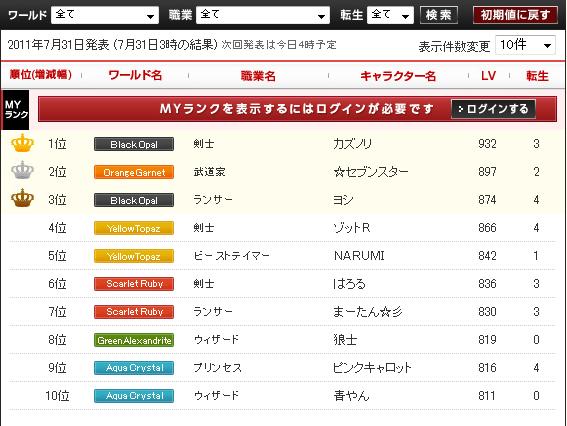Click level value 836
567x426 pixels.
[487, 284]
